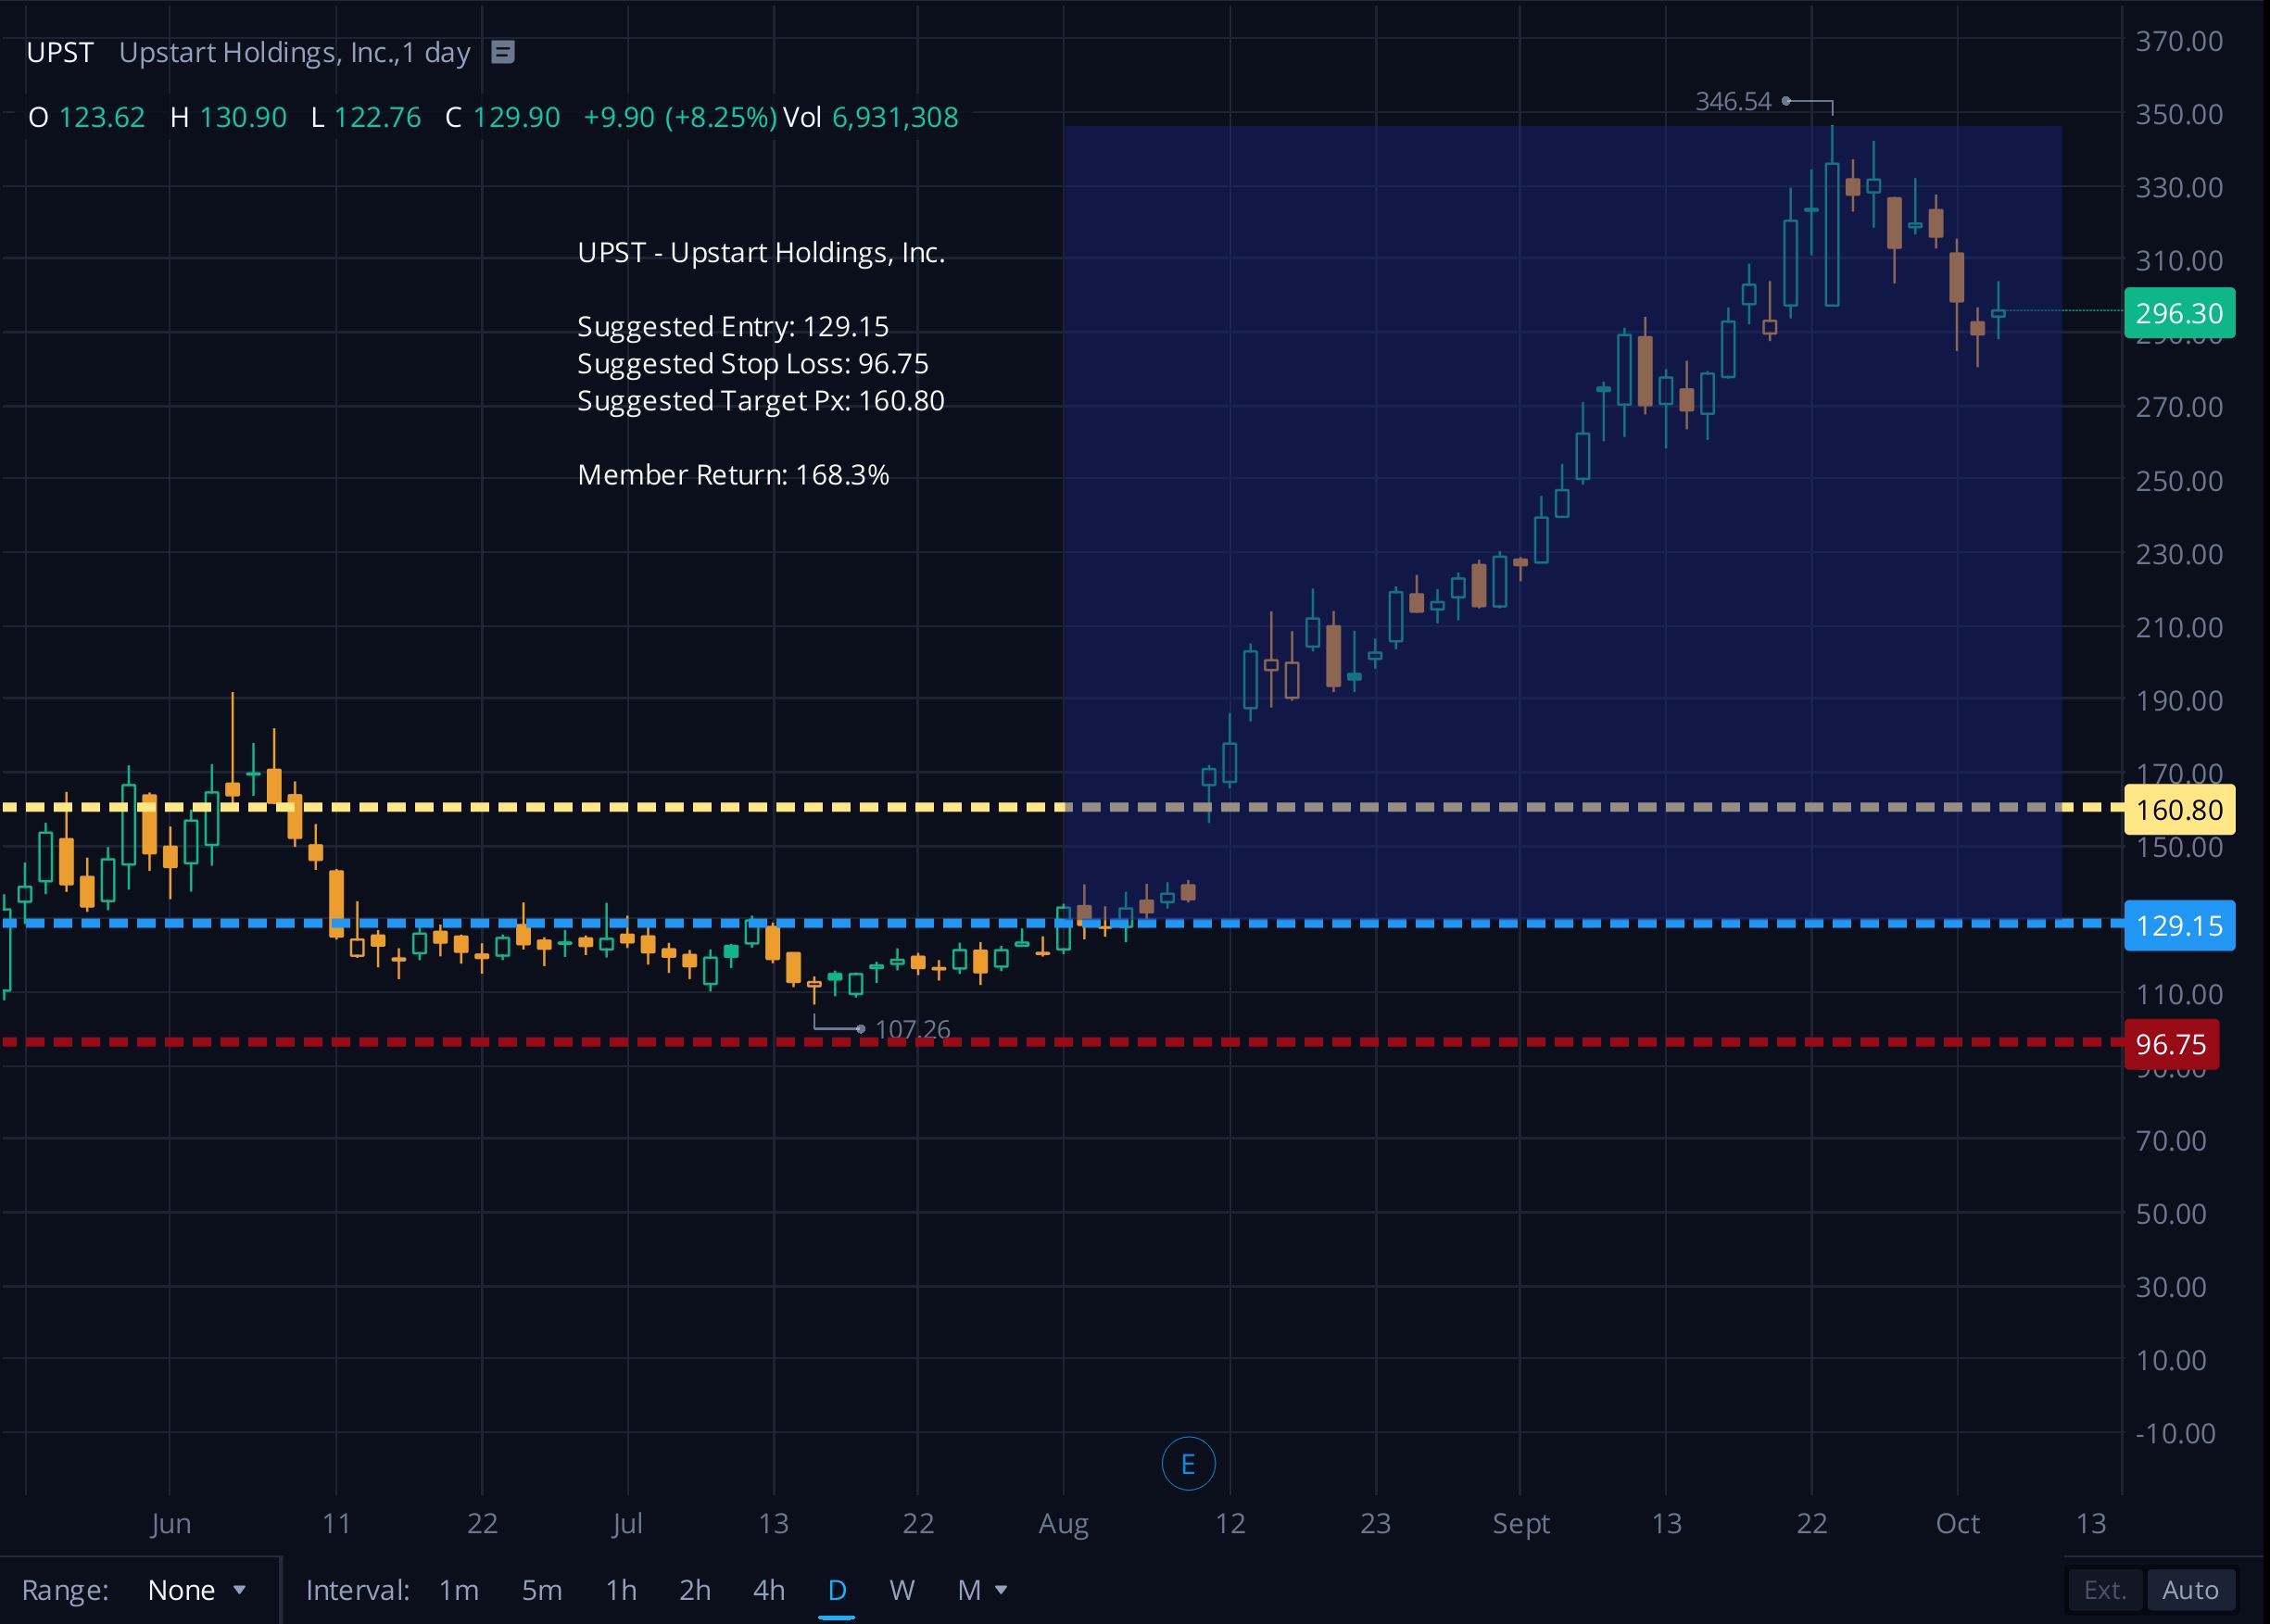Select the 1h interval
This screenshot has width=2270, height=1624.
pos(621,1590)
